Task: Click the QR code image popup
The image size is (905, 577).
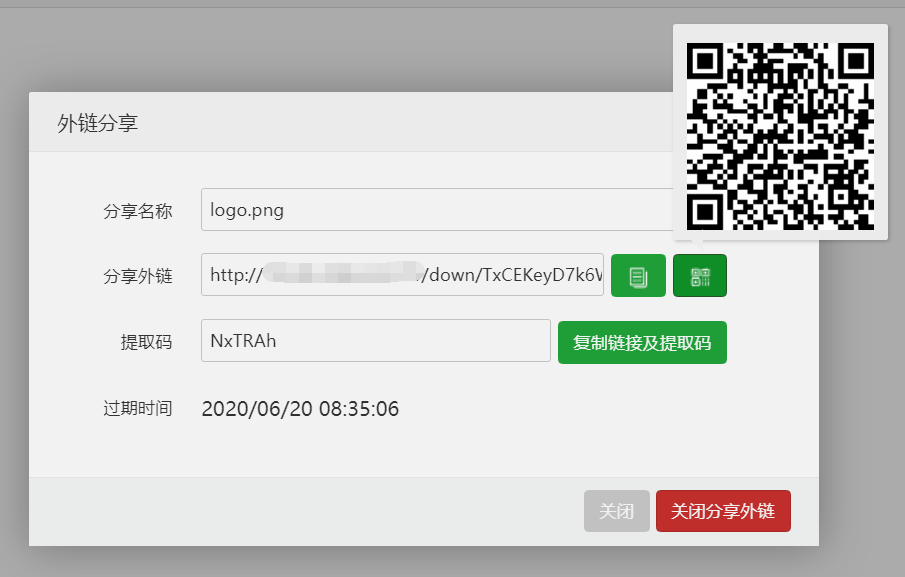Action: (780, 136)
